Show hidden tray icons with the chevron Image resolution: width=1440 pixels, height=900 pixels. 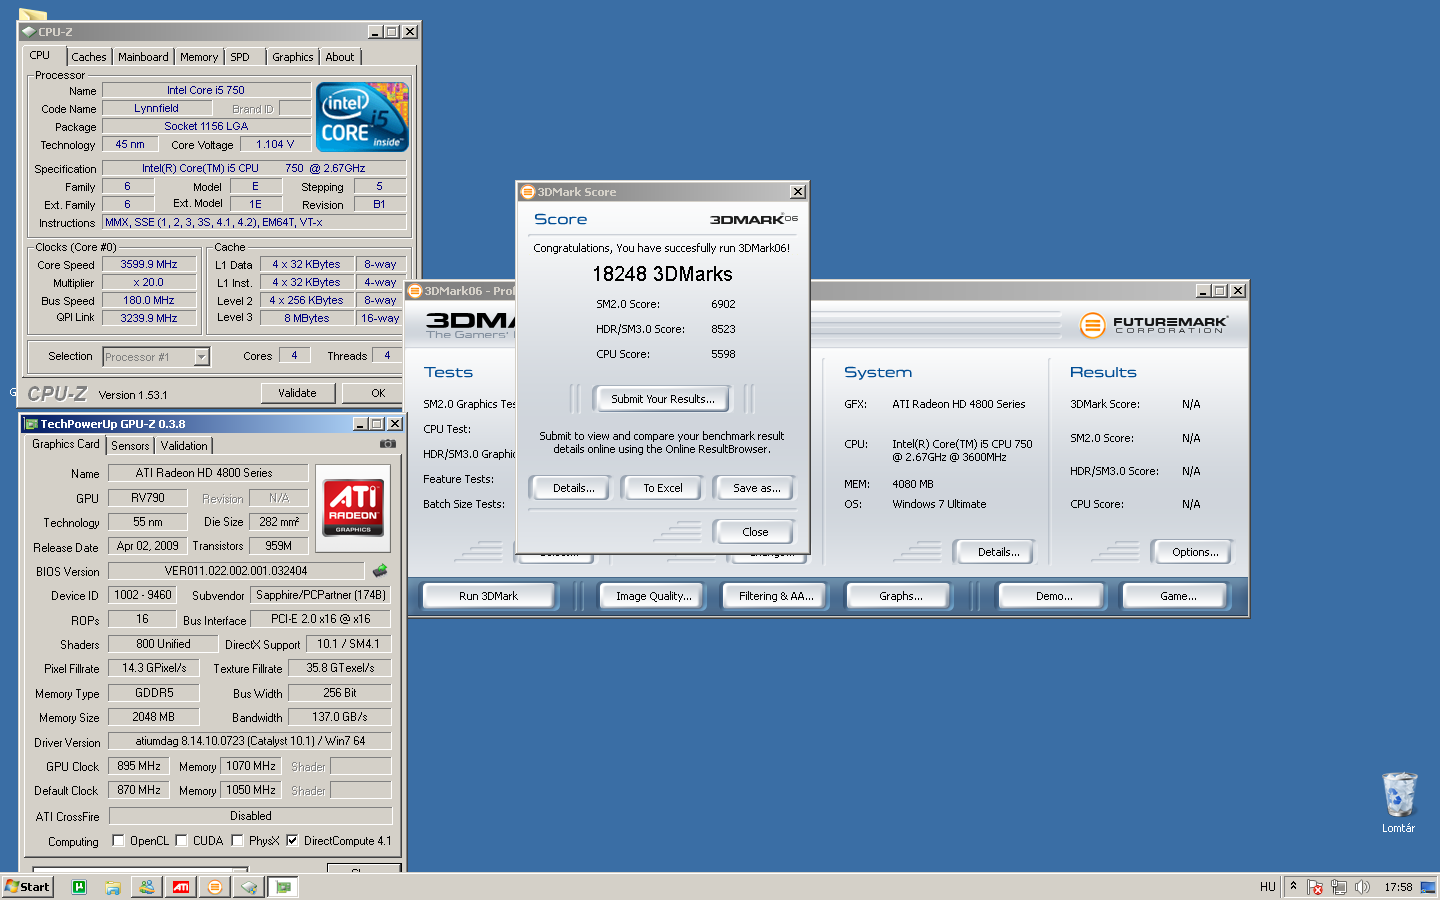1293,886
